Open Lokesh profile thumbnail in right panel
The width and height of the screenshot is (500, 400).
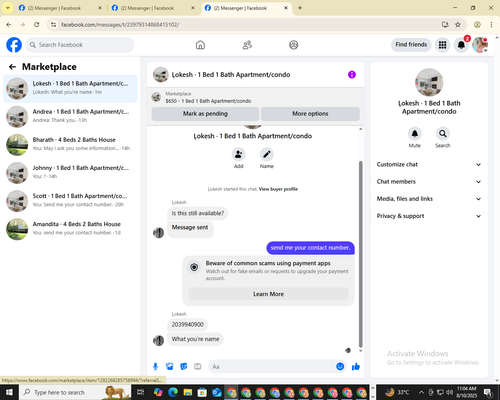coord(429,82)
